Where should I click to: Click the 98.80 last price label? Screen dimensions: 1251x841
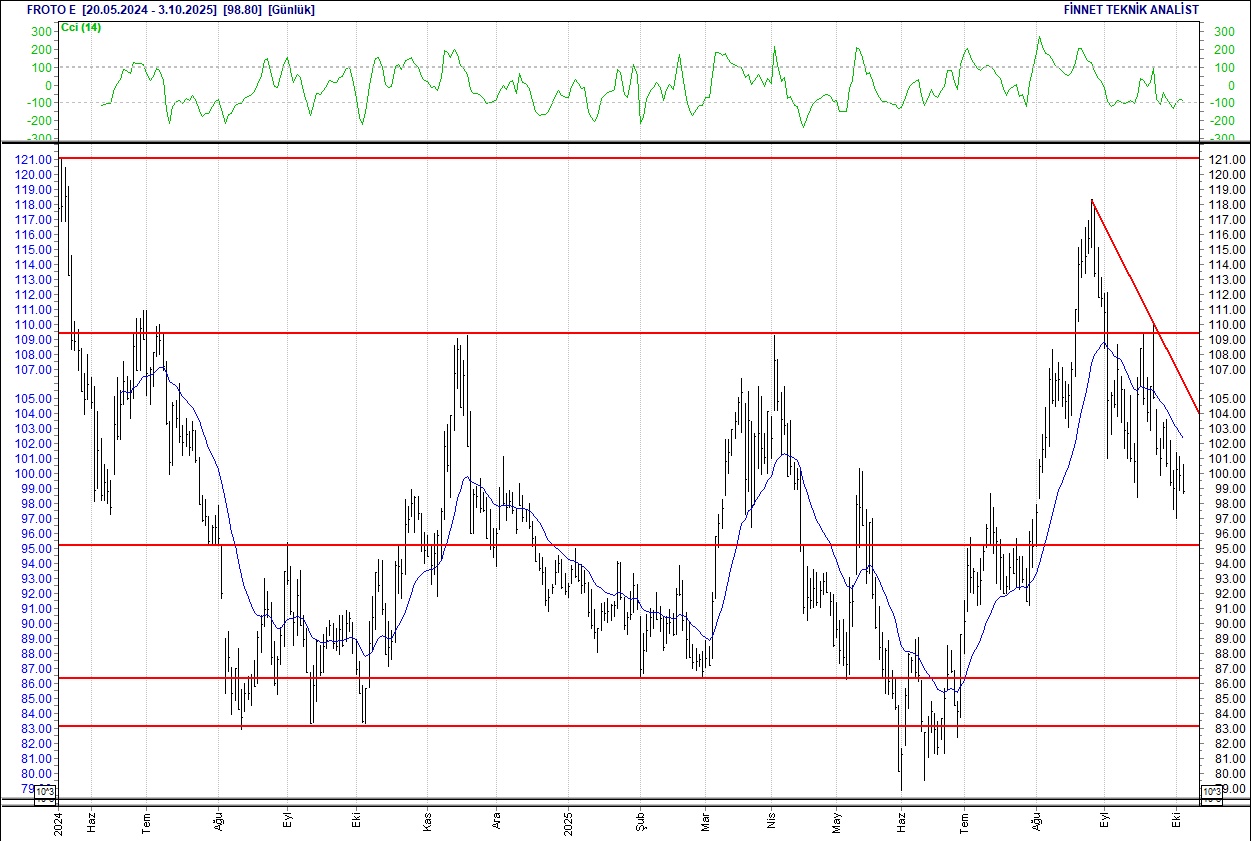point(242,9)
